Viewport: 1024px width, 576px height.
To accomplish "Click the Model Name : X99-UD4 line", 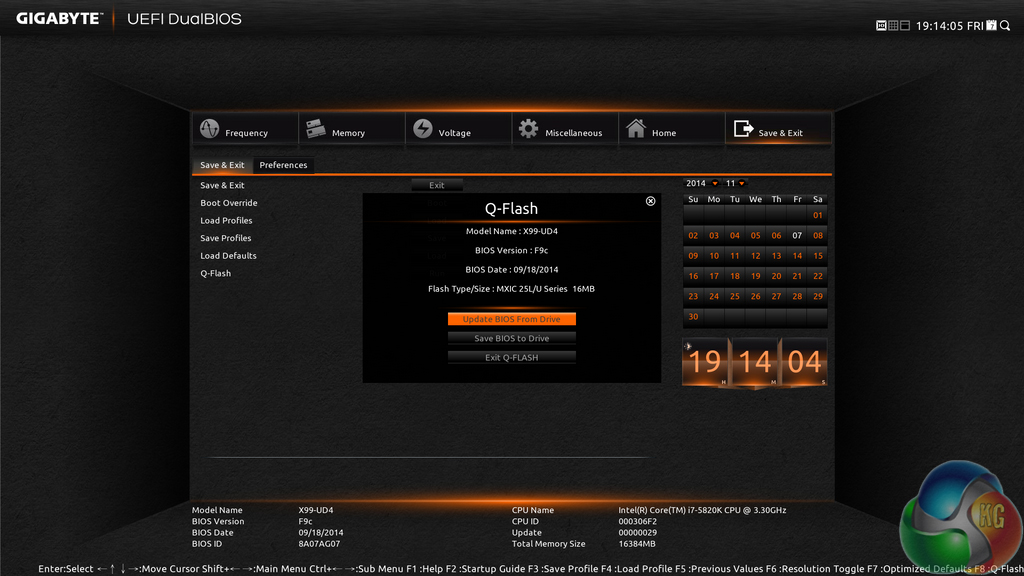I will 511,231.
